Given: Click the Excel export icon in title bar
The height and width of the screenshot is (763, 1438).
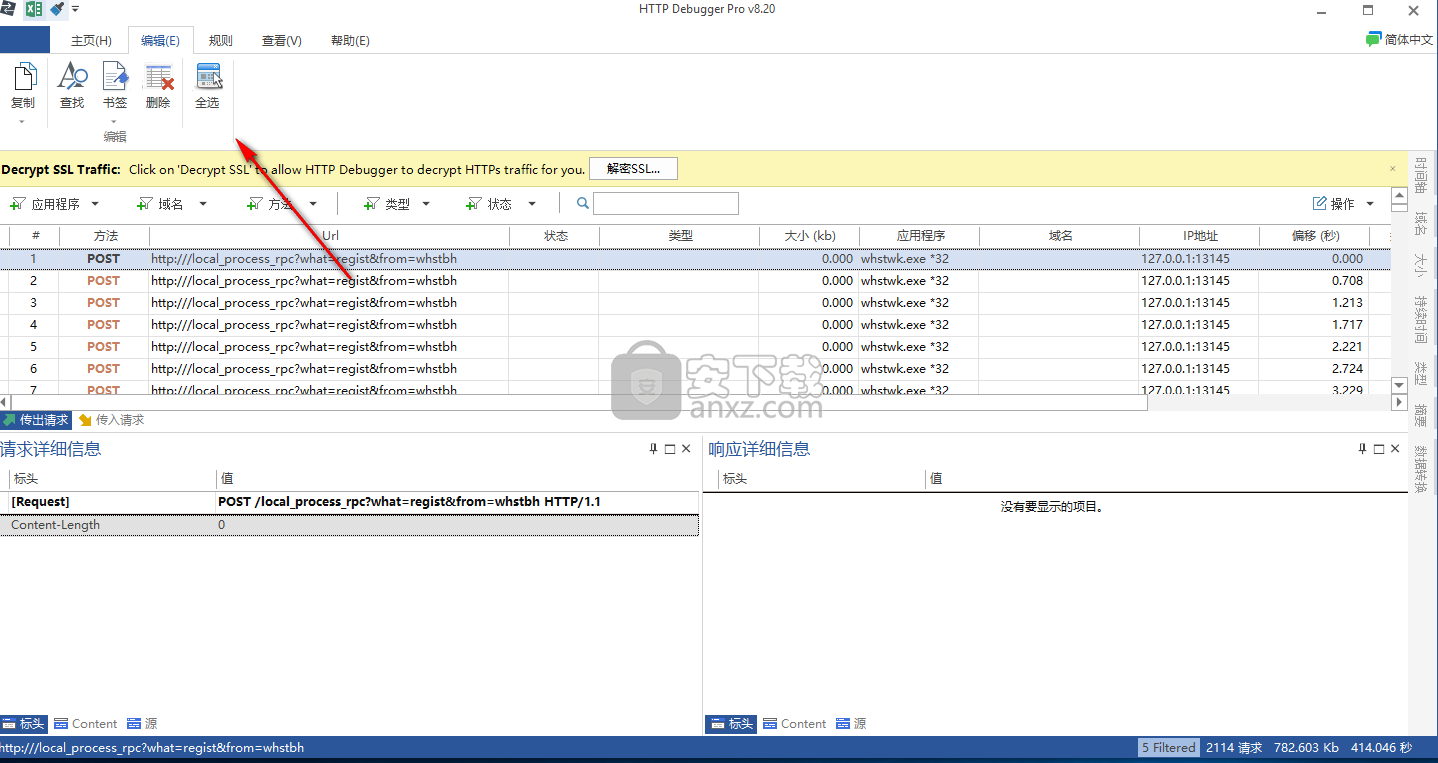Looking at the screenshot, I should point(34,9).
